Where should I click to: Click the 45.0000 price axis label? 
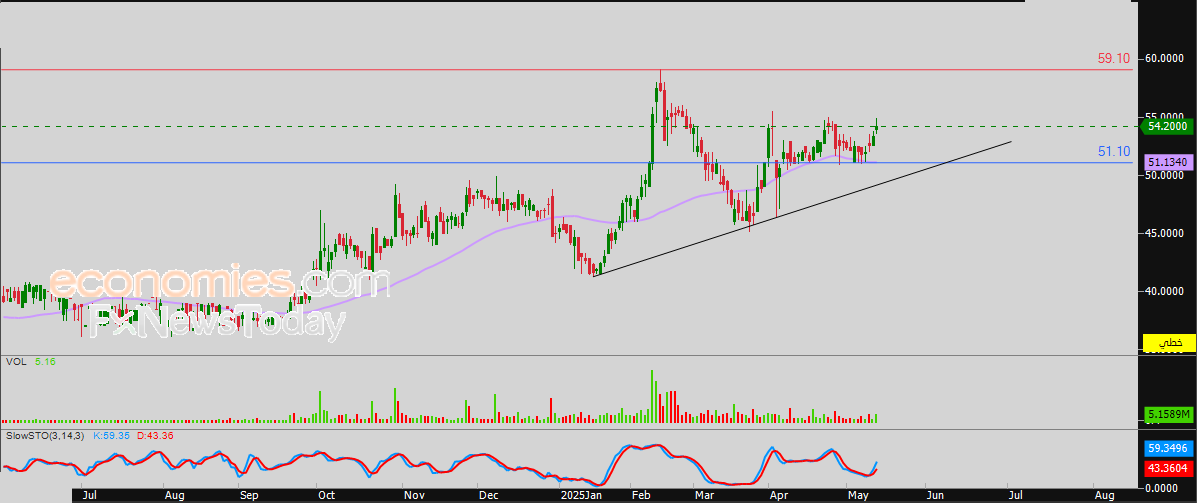[1164, 234]
